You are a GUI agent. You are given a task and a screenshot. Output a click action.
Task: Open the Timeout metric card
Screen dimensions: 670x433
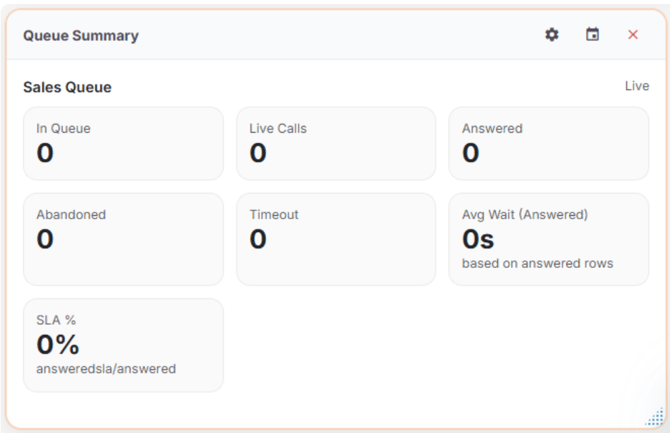(x=336, y=239)
